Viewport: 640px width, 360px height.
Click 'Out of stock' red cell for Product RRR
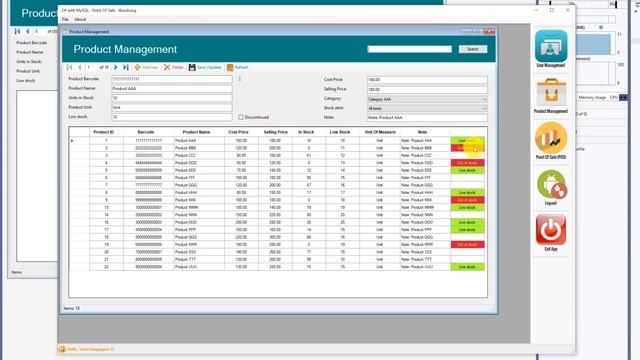[x=467, y=244]
